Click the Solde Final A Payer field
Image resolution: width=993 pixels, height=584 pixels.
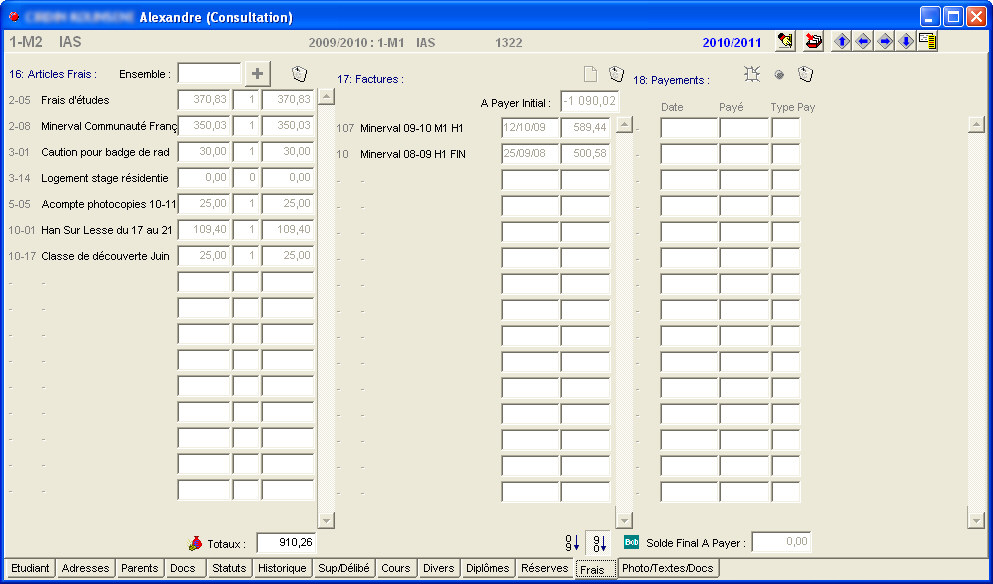[781, 542]
